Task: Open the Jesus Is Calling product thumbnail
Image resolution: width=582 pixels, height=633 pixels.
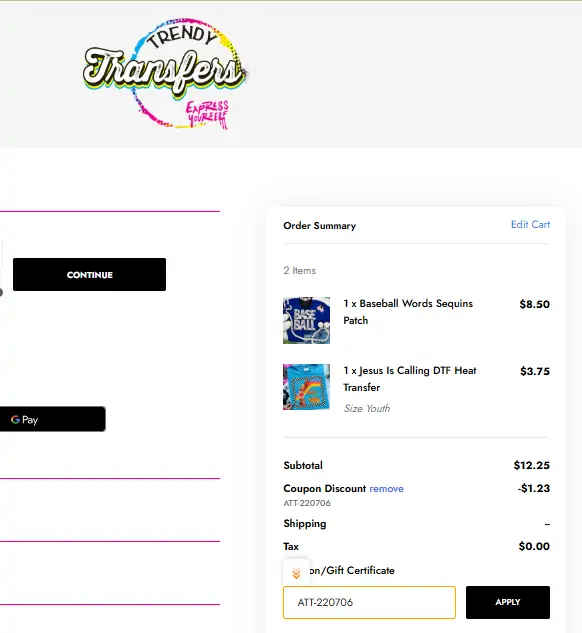Action: coord(306,387)
